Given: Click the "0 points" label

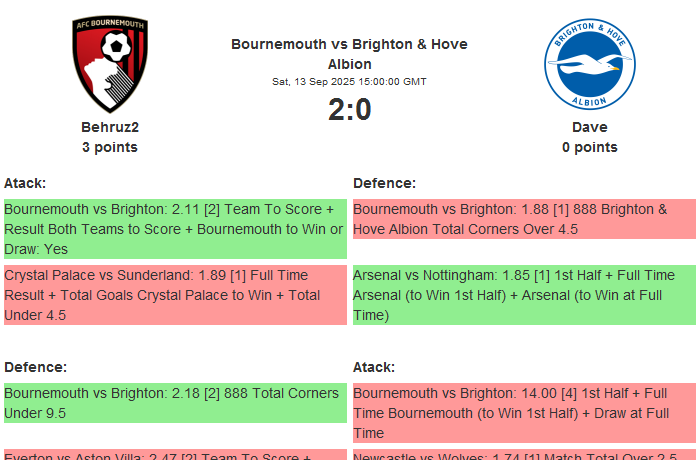Looking at the screenshot, I should [x=590, y=147].
